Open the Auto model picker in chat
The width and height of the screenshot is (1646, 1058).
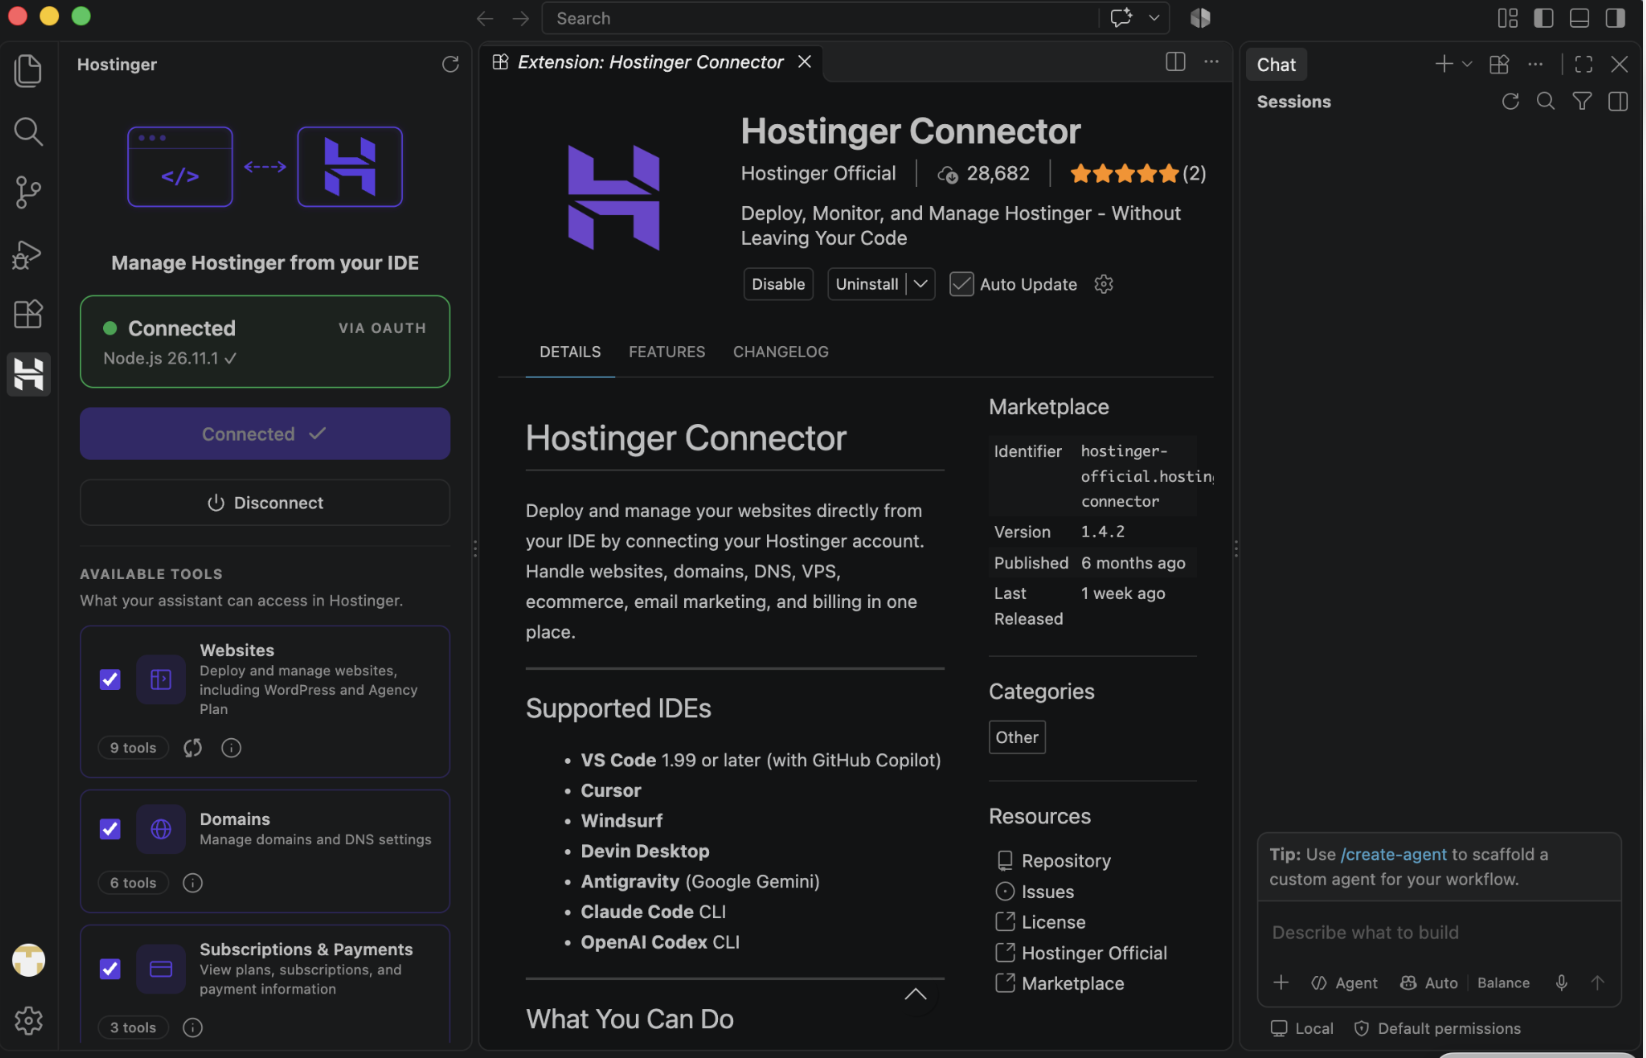coord(1429,983)
